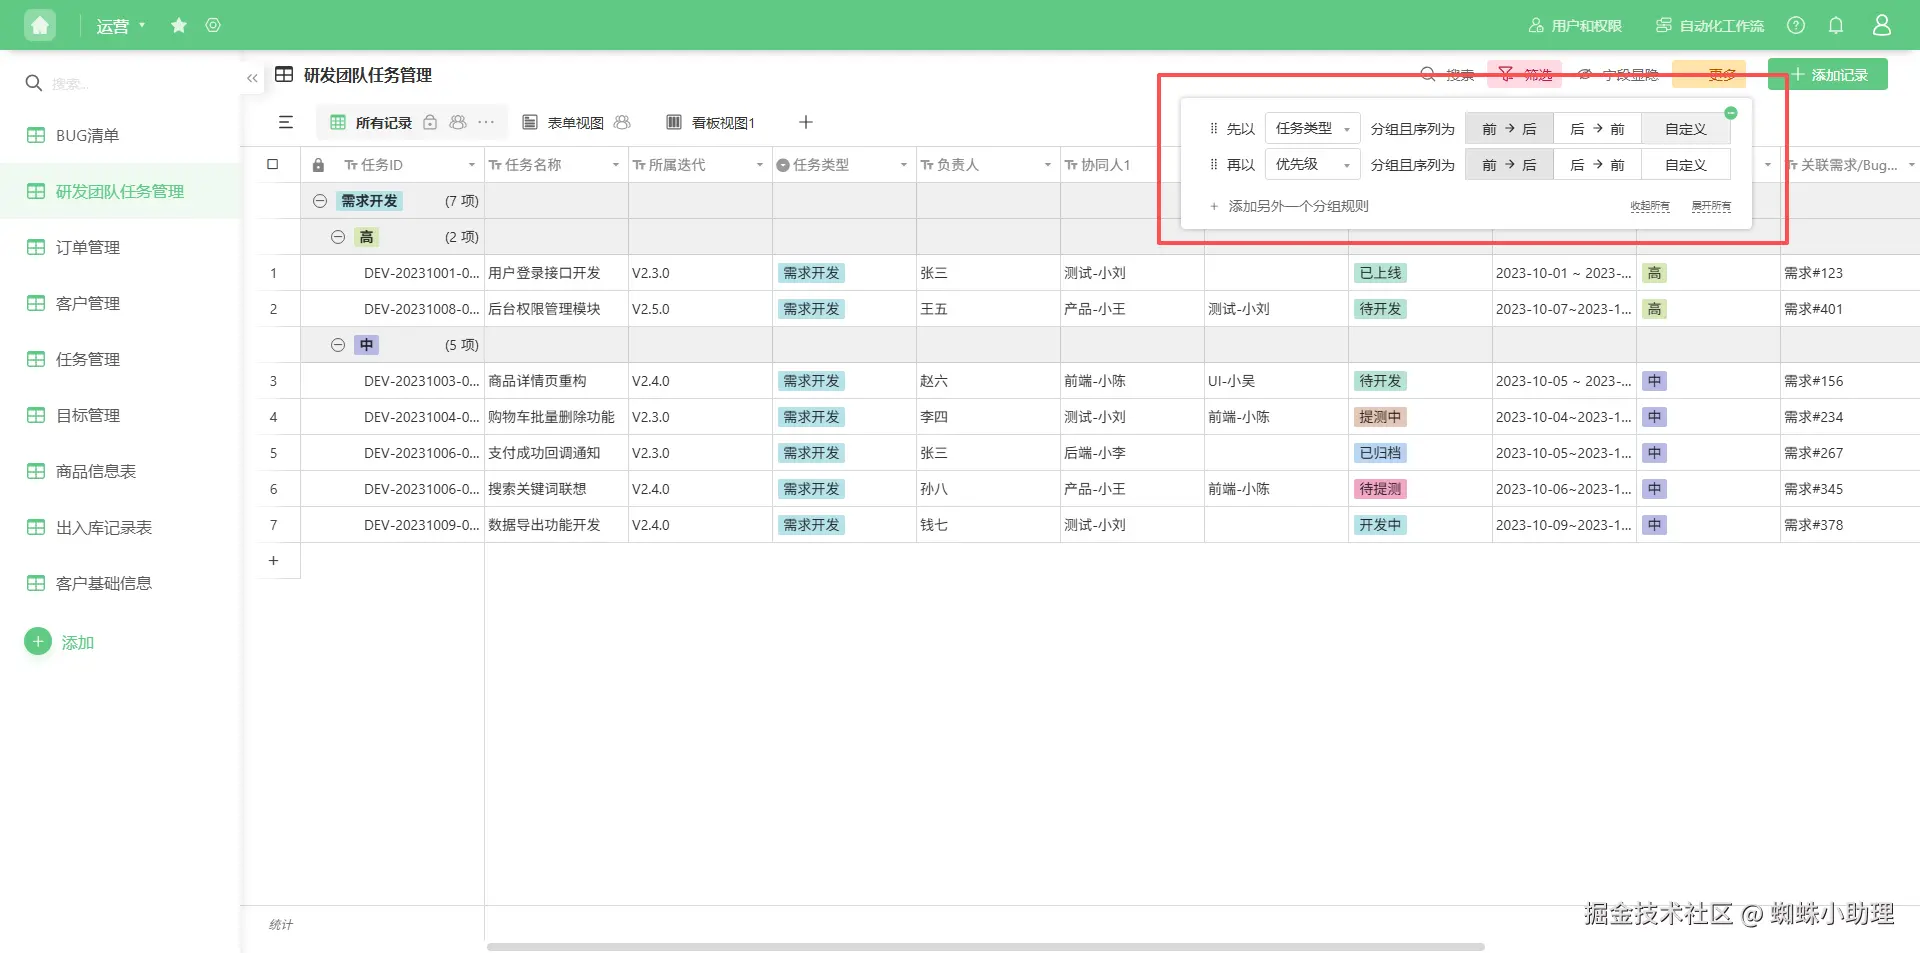Open the 任务名称 column dropdown arrow
The image size is (1920, 953).
tap(616, 165)
